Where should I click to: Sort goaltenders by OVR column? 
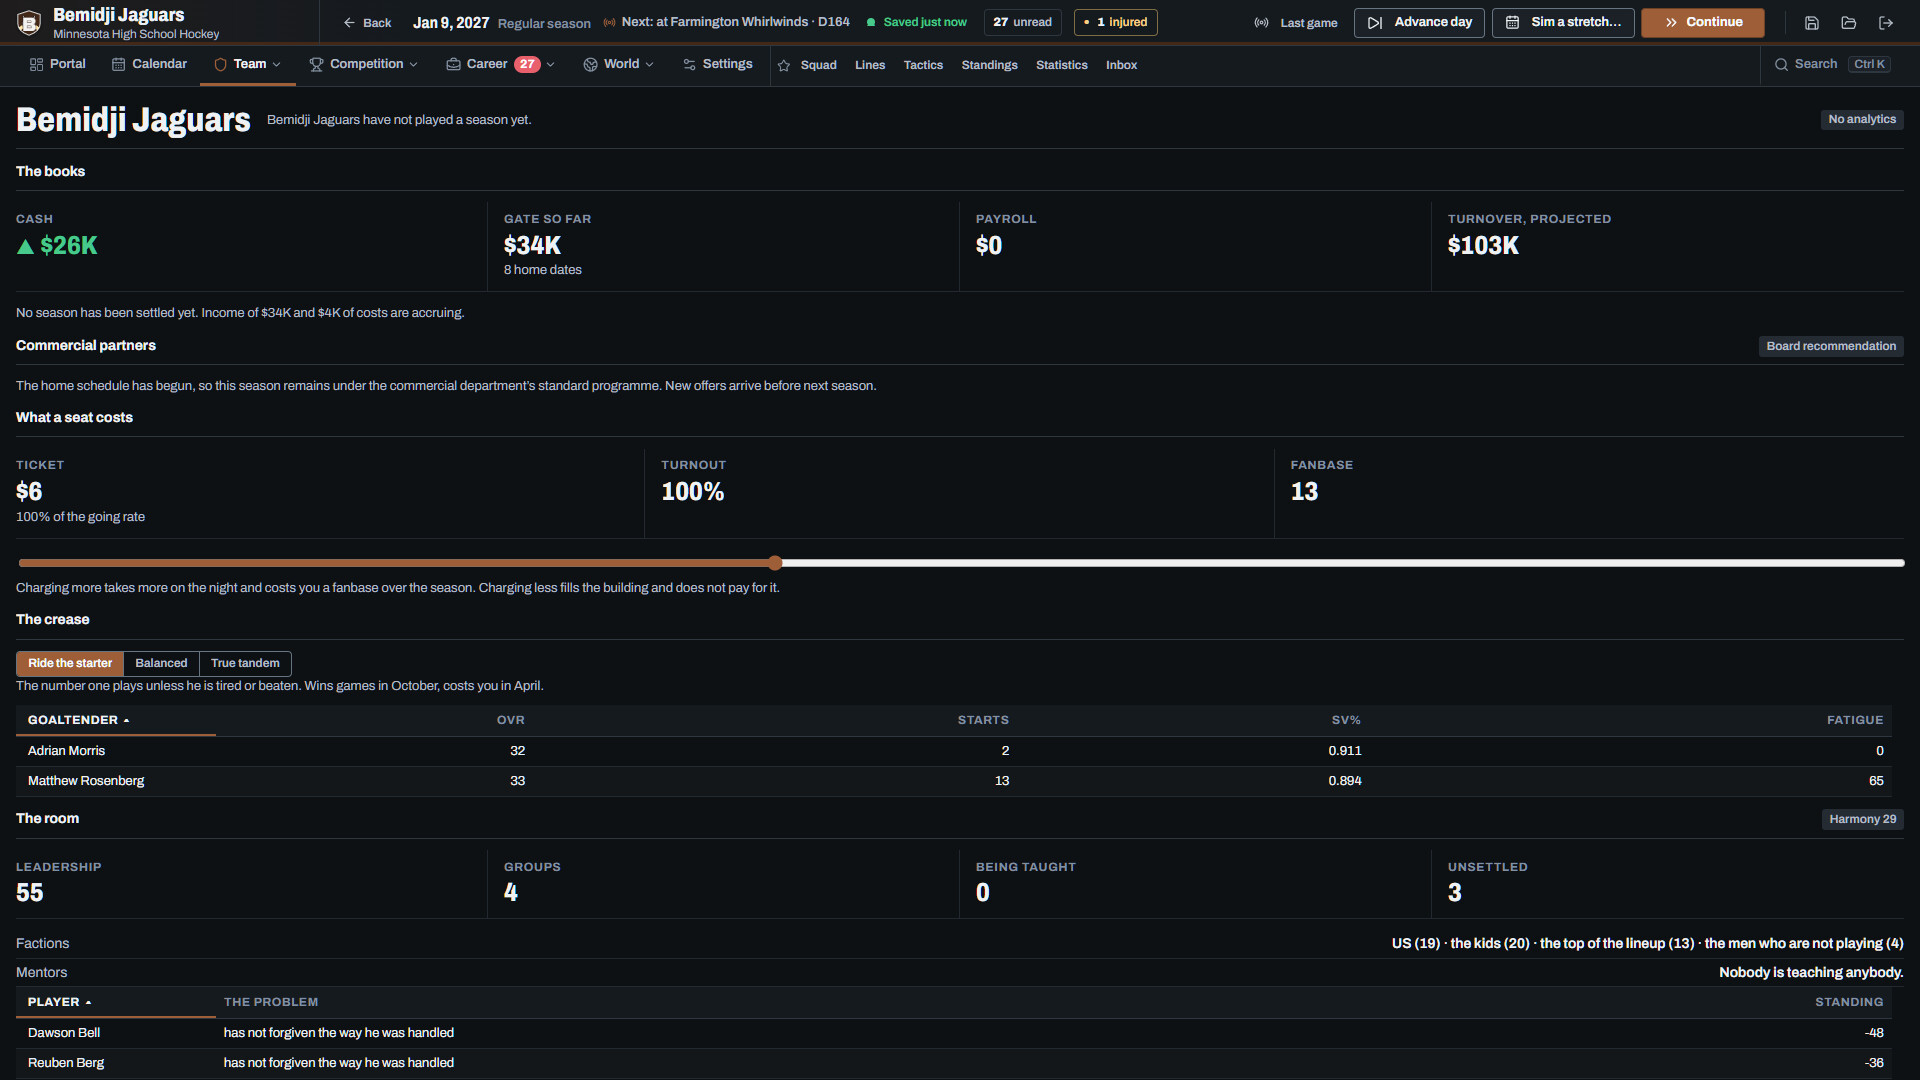click(510, 720)
